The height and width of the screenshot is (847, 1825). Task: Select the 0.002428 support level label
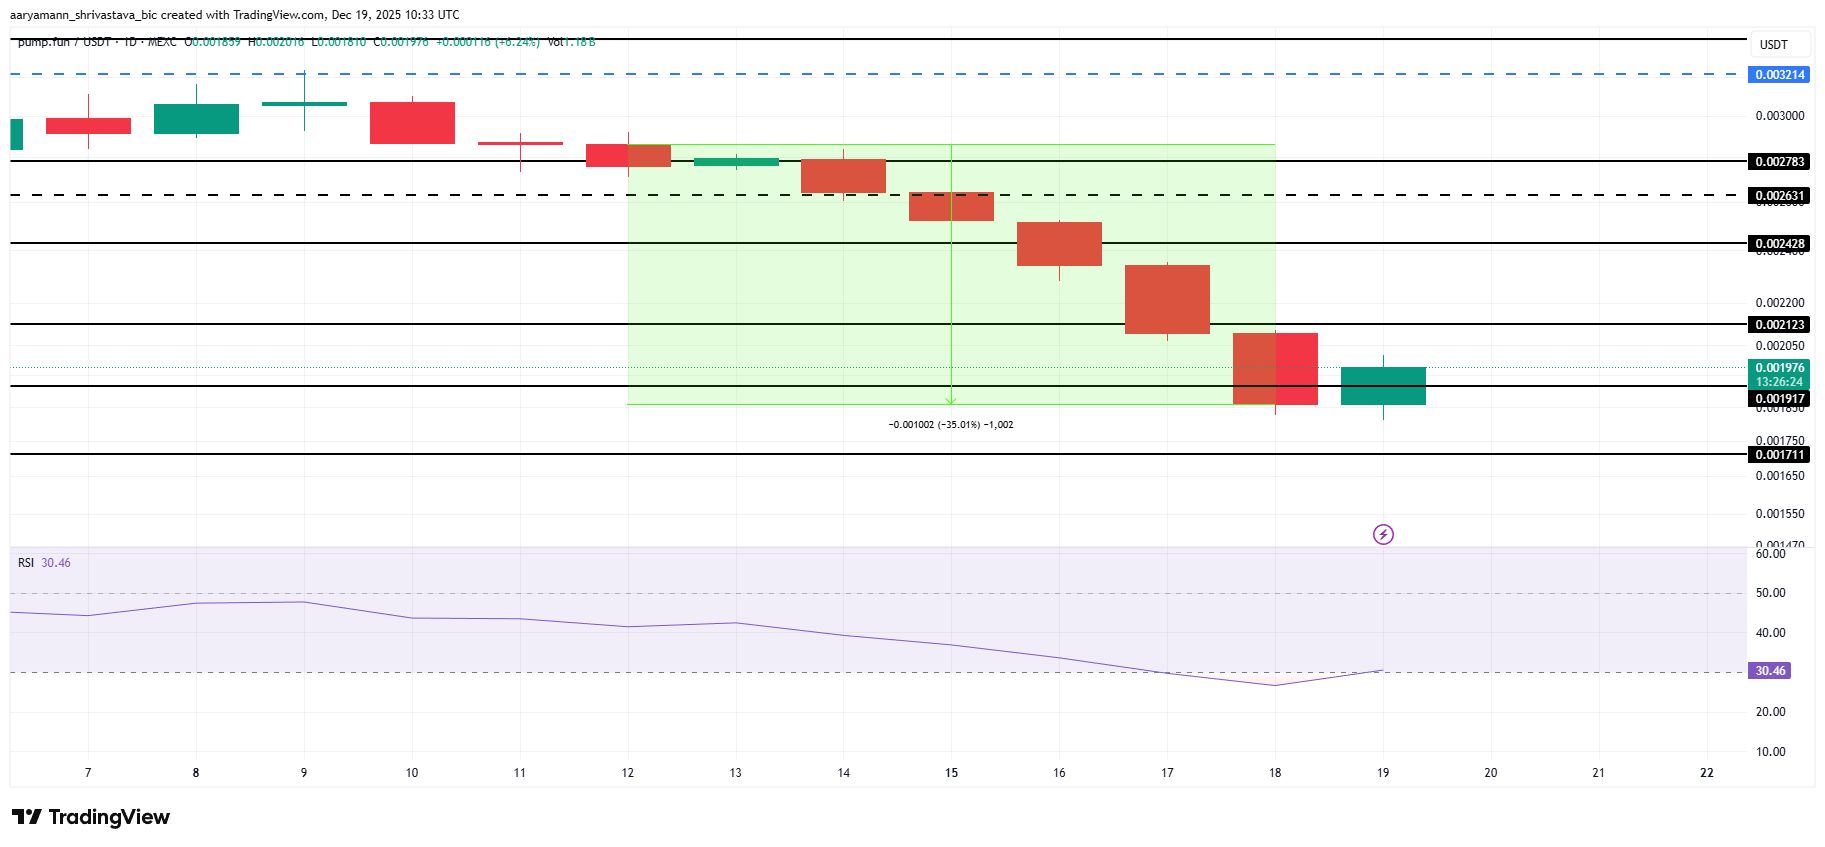pos(1780,244)
